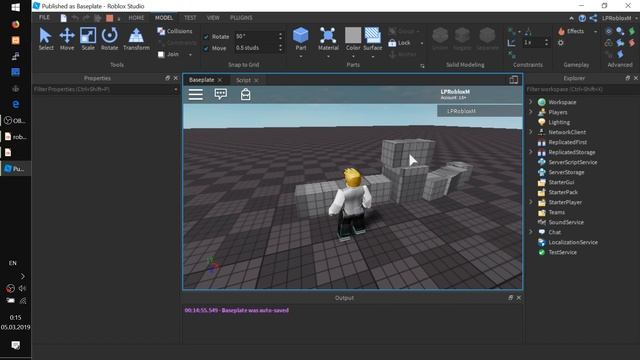Viewport: 640px width, 360px height.
Task: Open the Color dropdown arrow
Action: (353, 56)
